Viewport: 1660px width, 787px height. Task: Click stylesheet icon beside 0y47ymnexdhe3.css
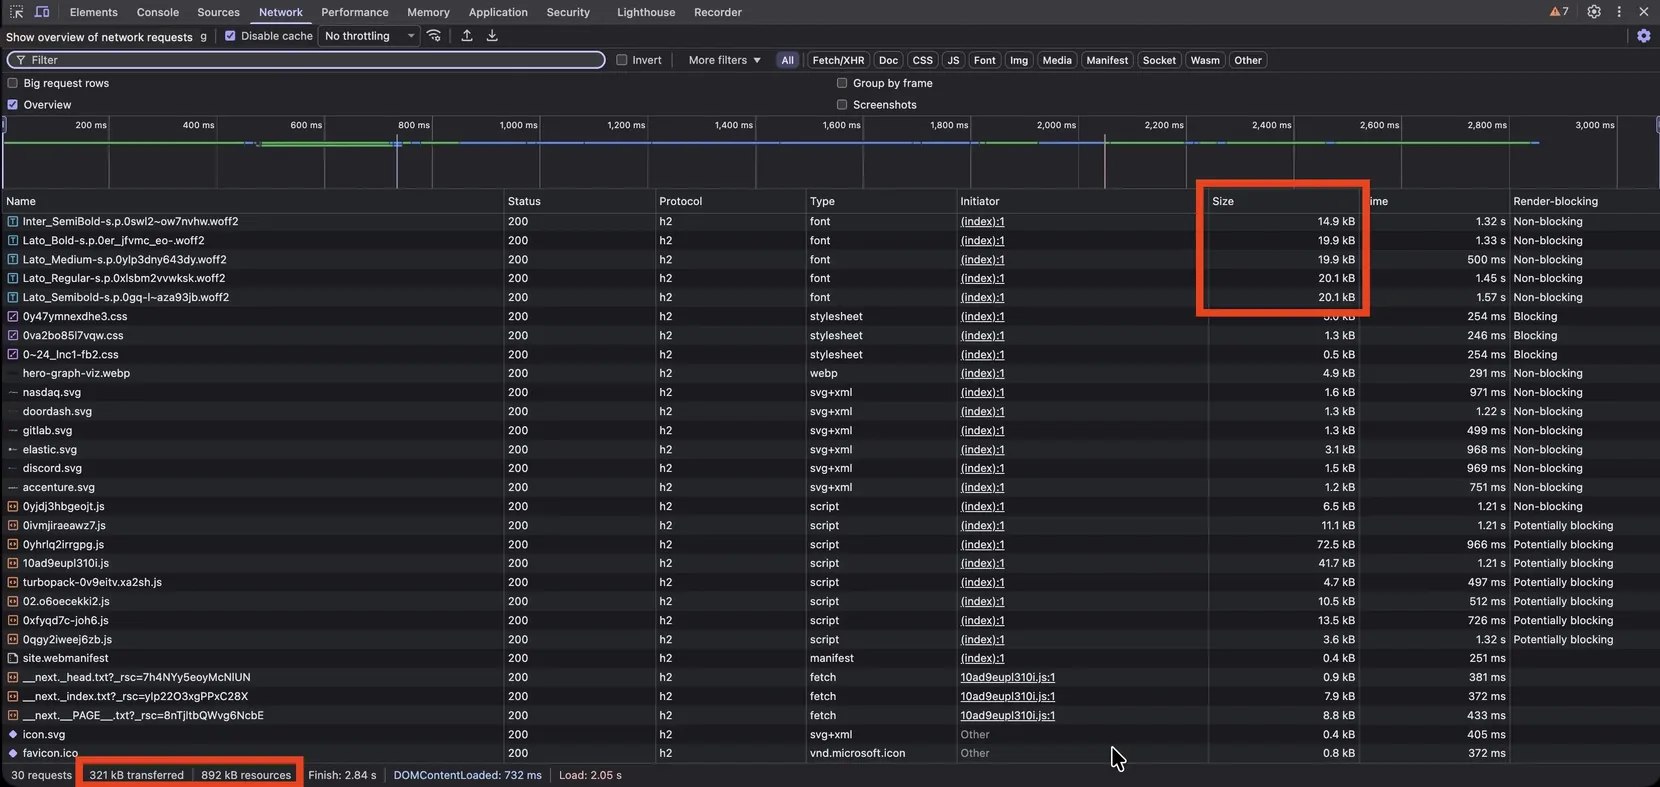(x=13, y=317)
